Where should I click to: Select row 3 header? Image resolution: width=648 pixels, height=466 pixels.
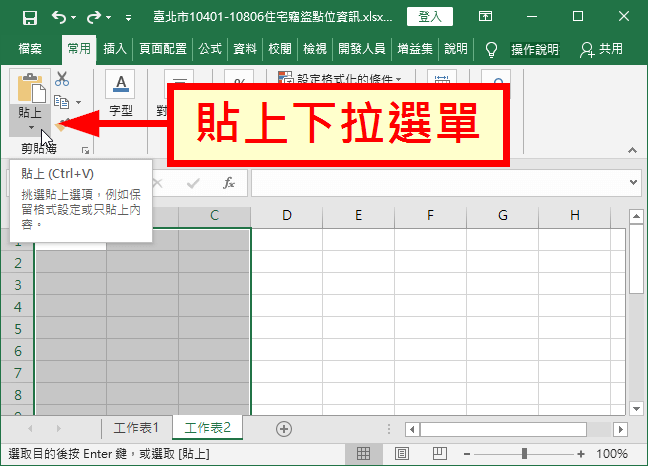click(17, 285)
